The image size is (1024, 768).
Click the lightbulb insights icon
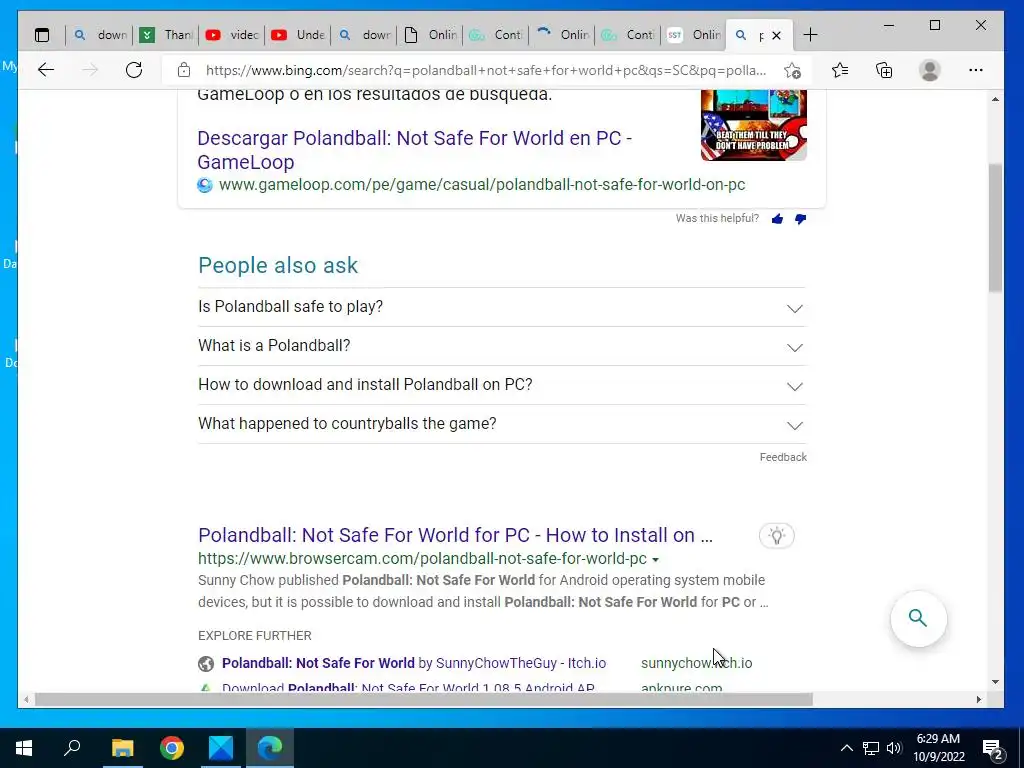pyautogui.click(x=776, y=536)
